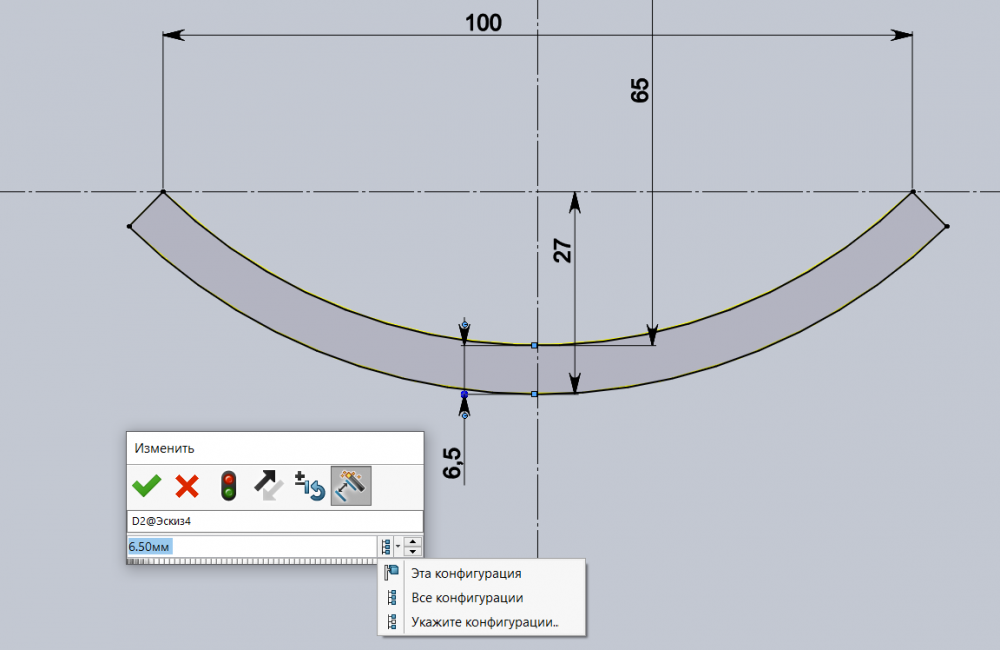Open the increment value settings icon

(x=310, y=486)
